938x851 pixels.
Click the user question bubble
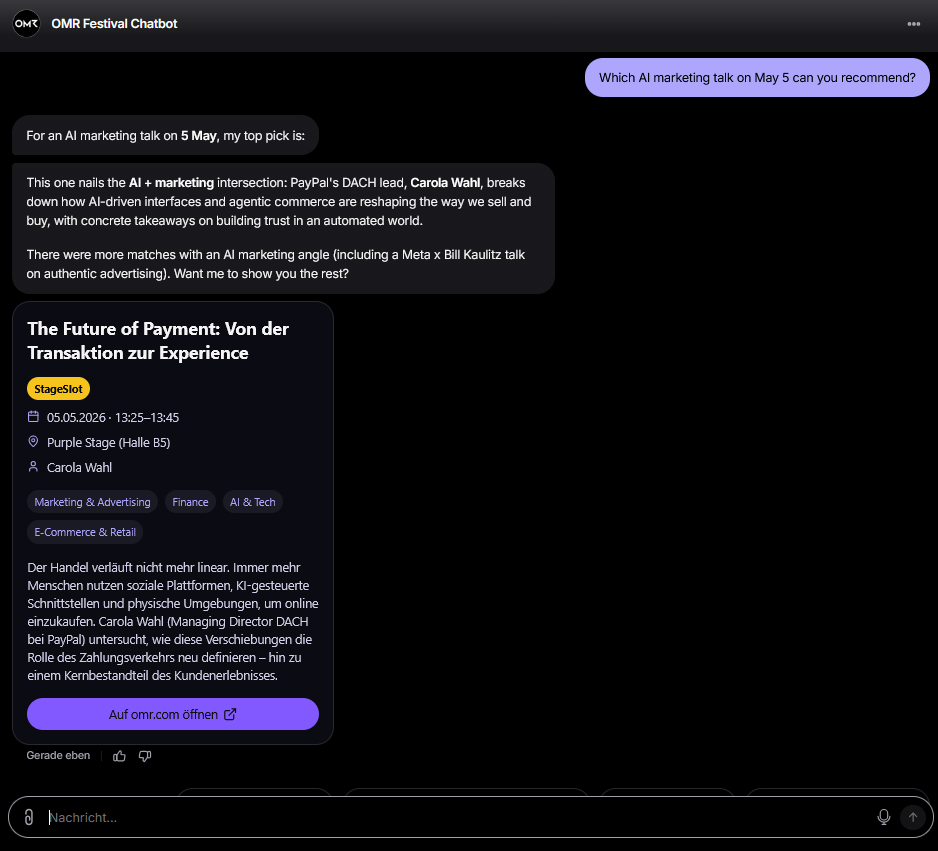(757, 78)
